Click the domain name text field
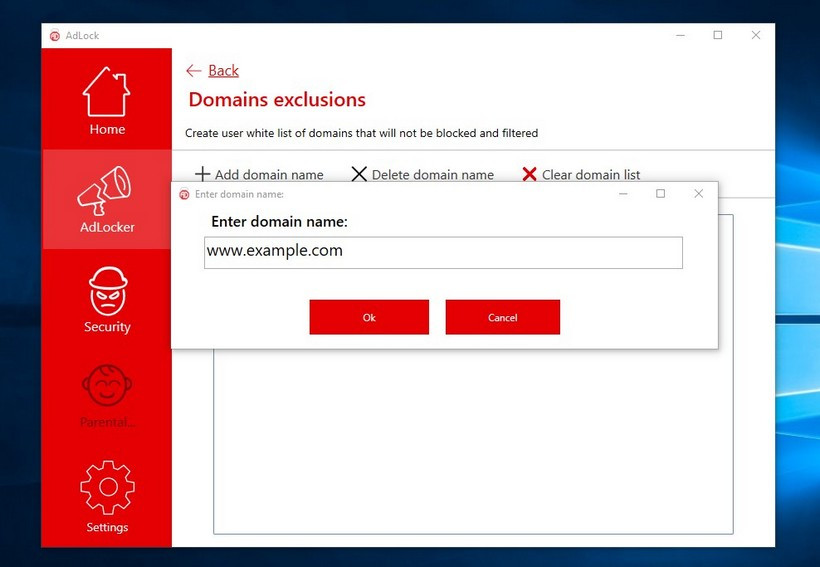820x567 pixels. click(443, 253)
